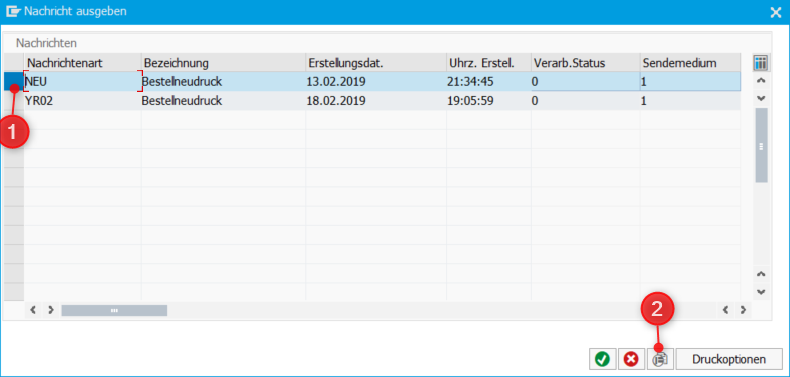Click the left horizontal scroll left arrow
The image size is (790, 377).
point(33,310)
